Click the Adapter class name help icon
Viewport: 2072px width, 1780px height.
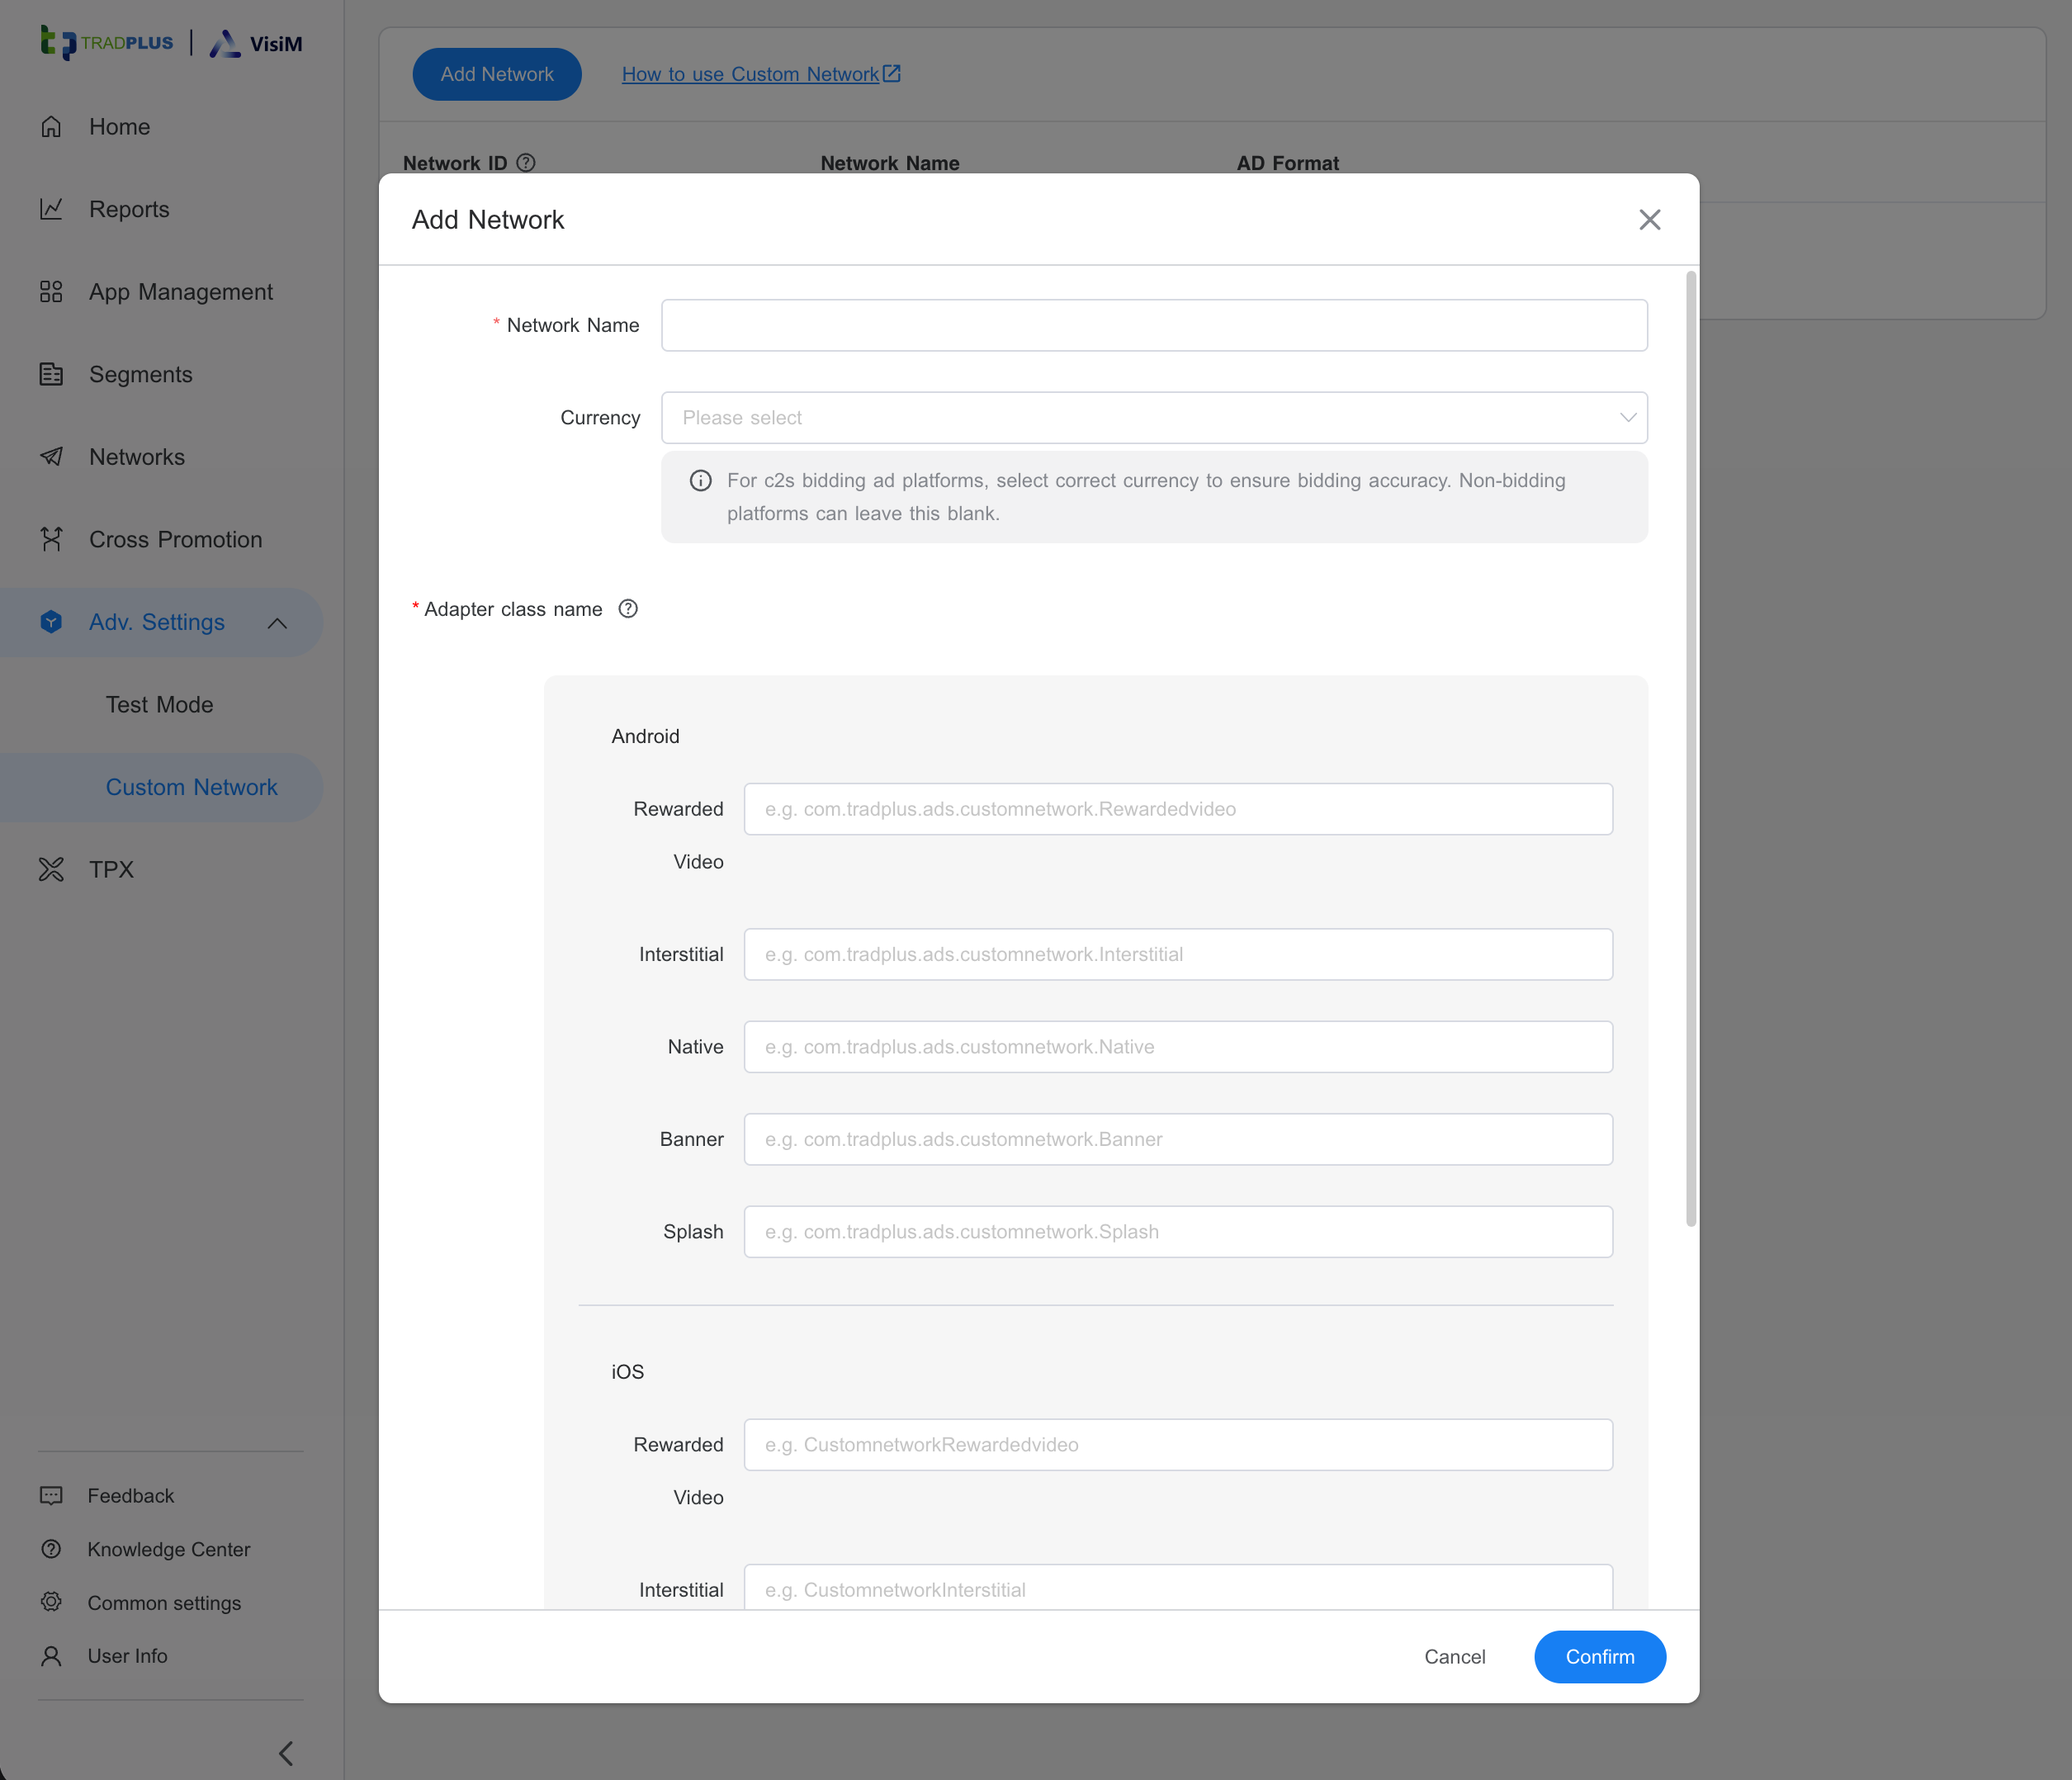628,608
